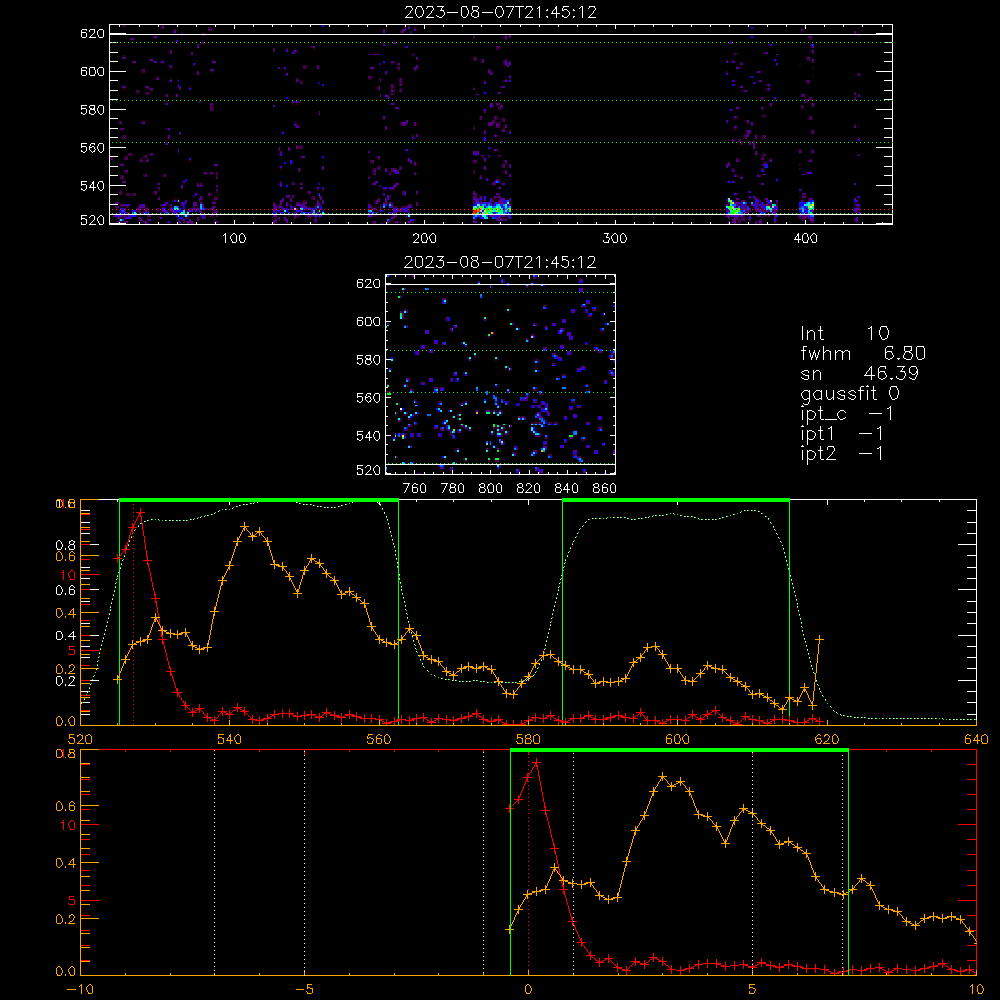Click x-axis label '820' of the middle image
This screenshot has height=1000, width=1000.
[x=529, y=488]
